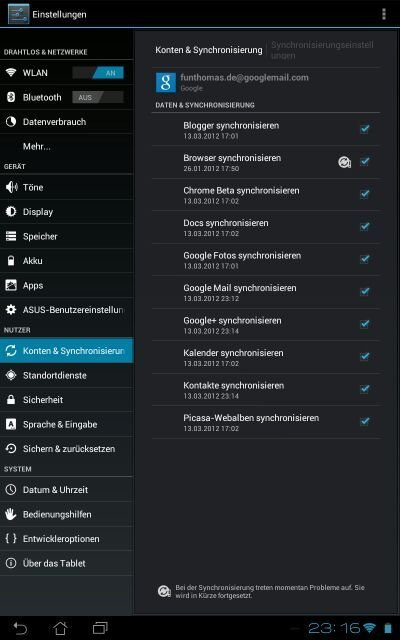Screen dimensions: 400x640
Task: Tap the Kalender synchronisieren row
Action: click(x=266, y=357)
